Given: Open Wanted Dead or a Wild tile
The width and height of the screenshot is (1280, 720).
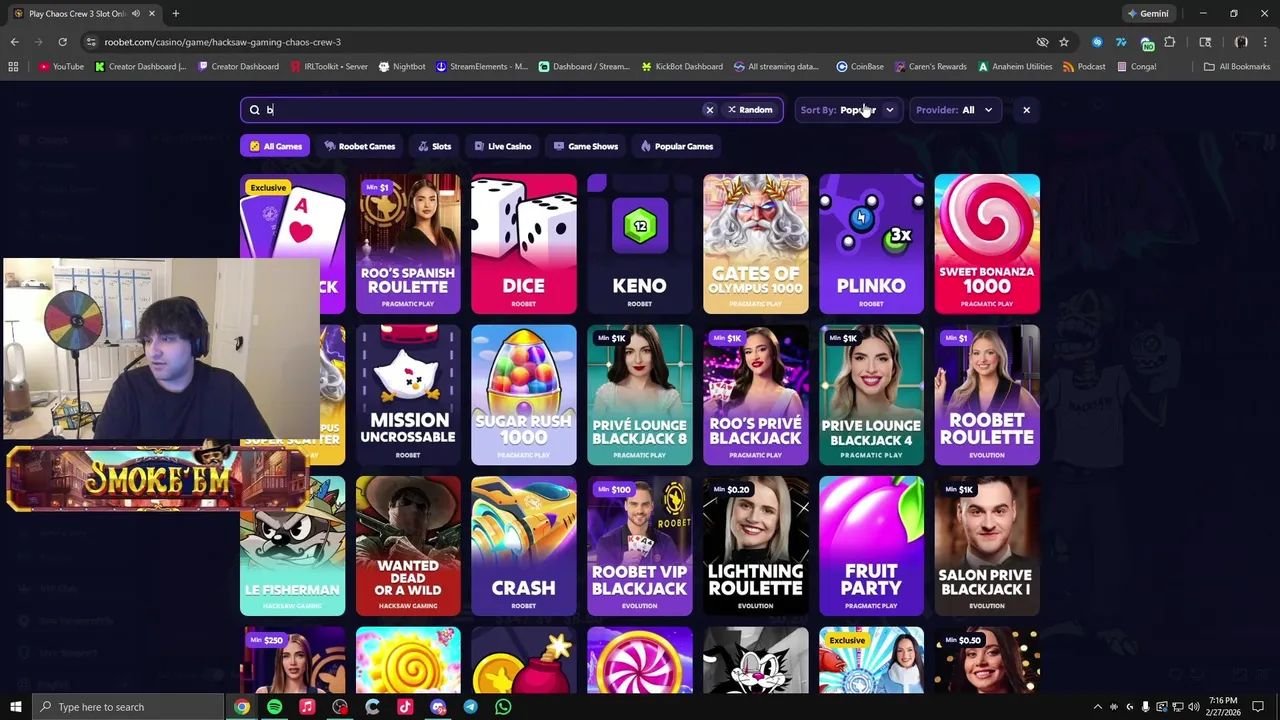Looking at the screenshot, I should (x=408, y=546).
